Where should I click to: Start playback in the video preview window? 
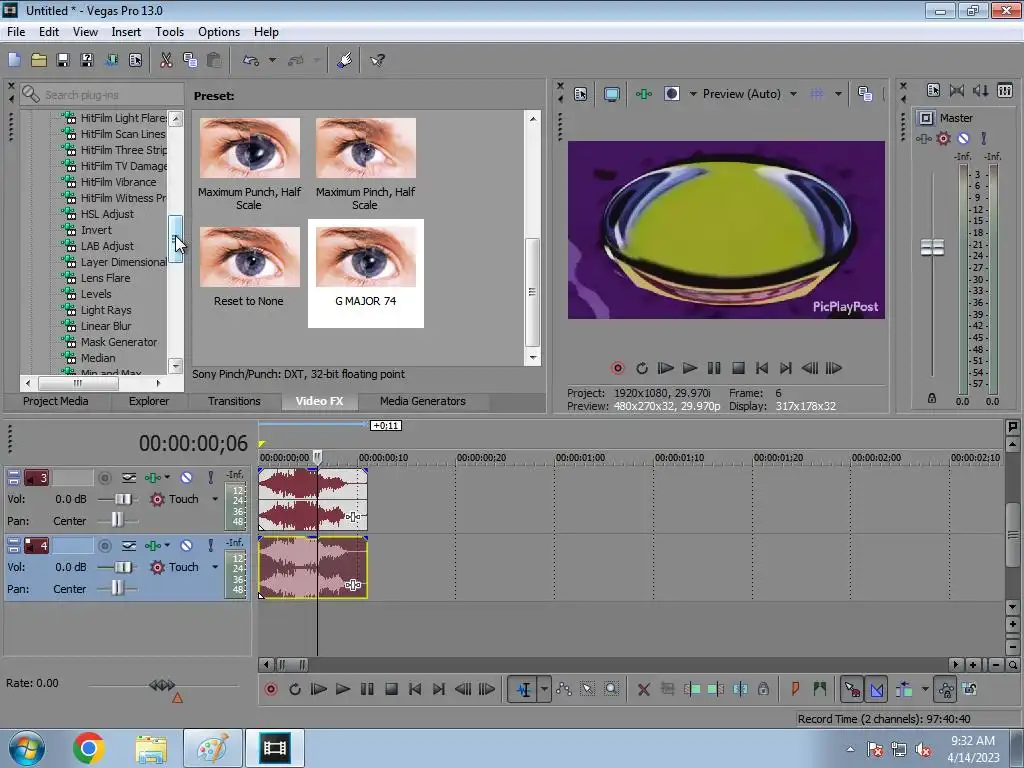click(690, 368)
